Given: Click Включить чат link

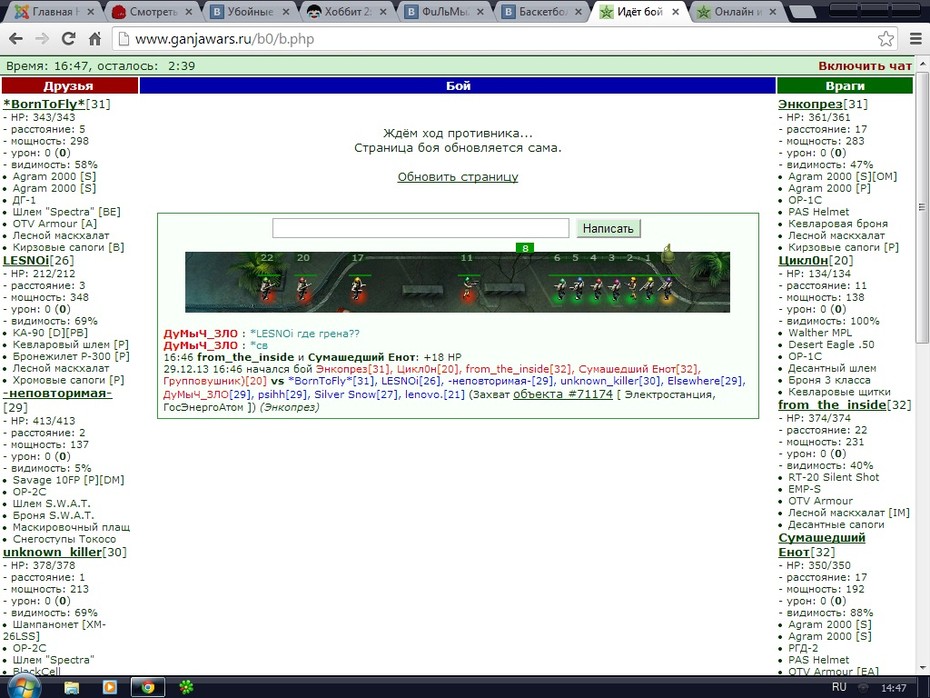Looking at the screenshot, I should pos(865,66).
